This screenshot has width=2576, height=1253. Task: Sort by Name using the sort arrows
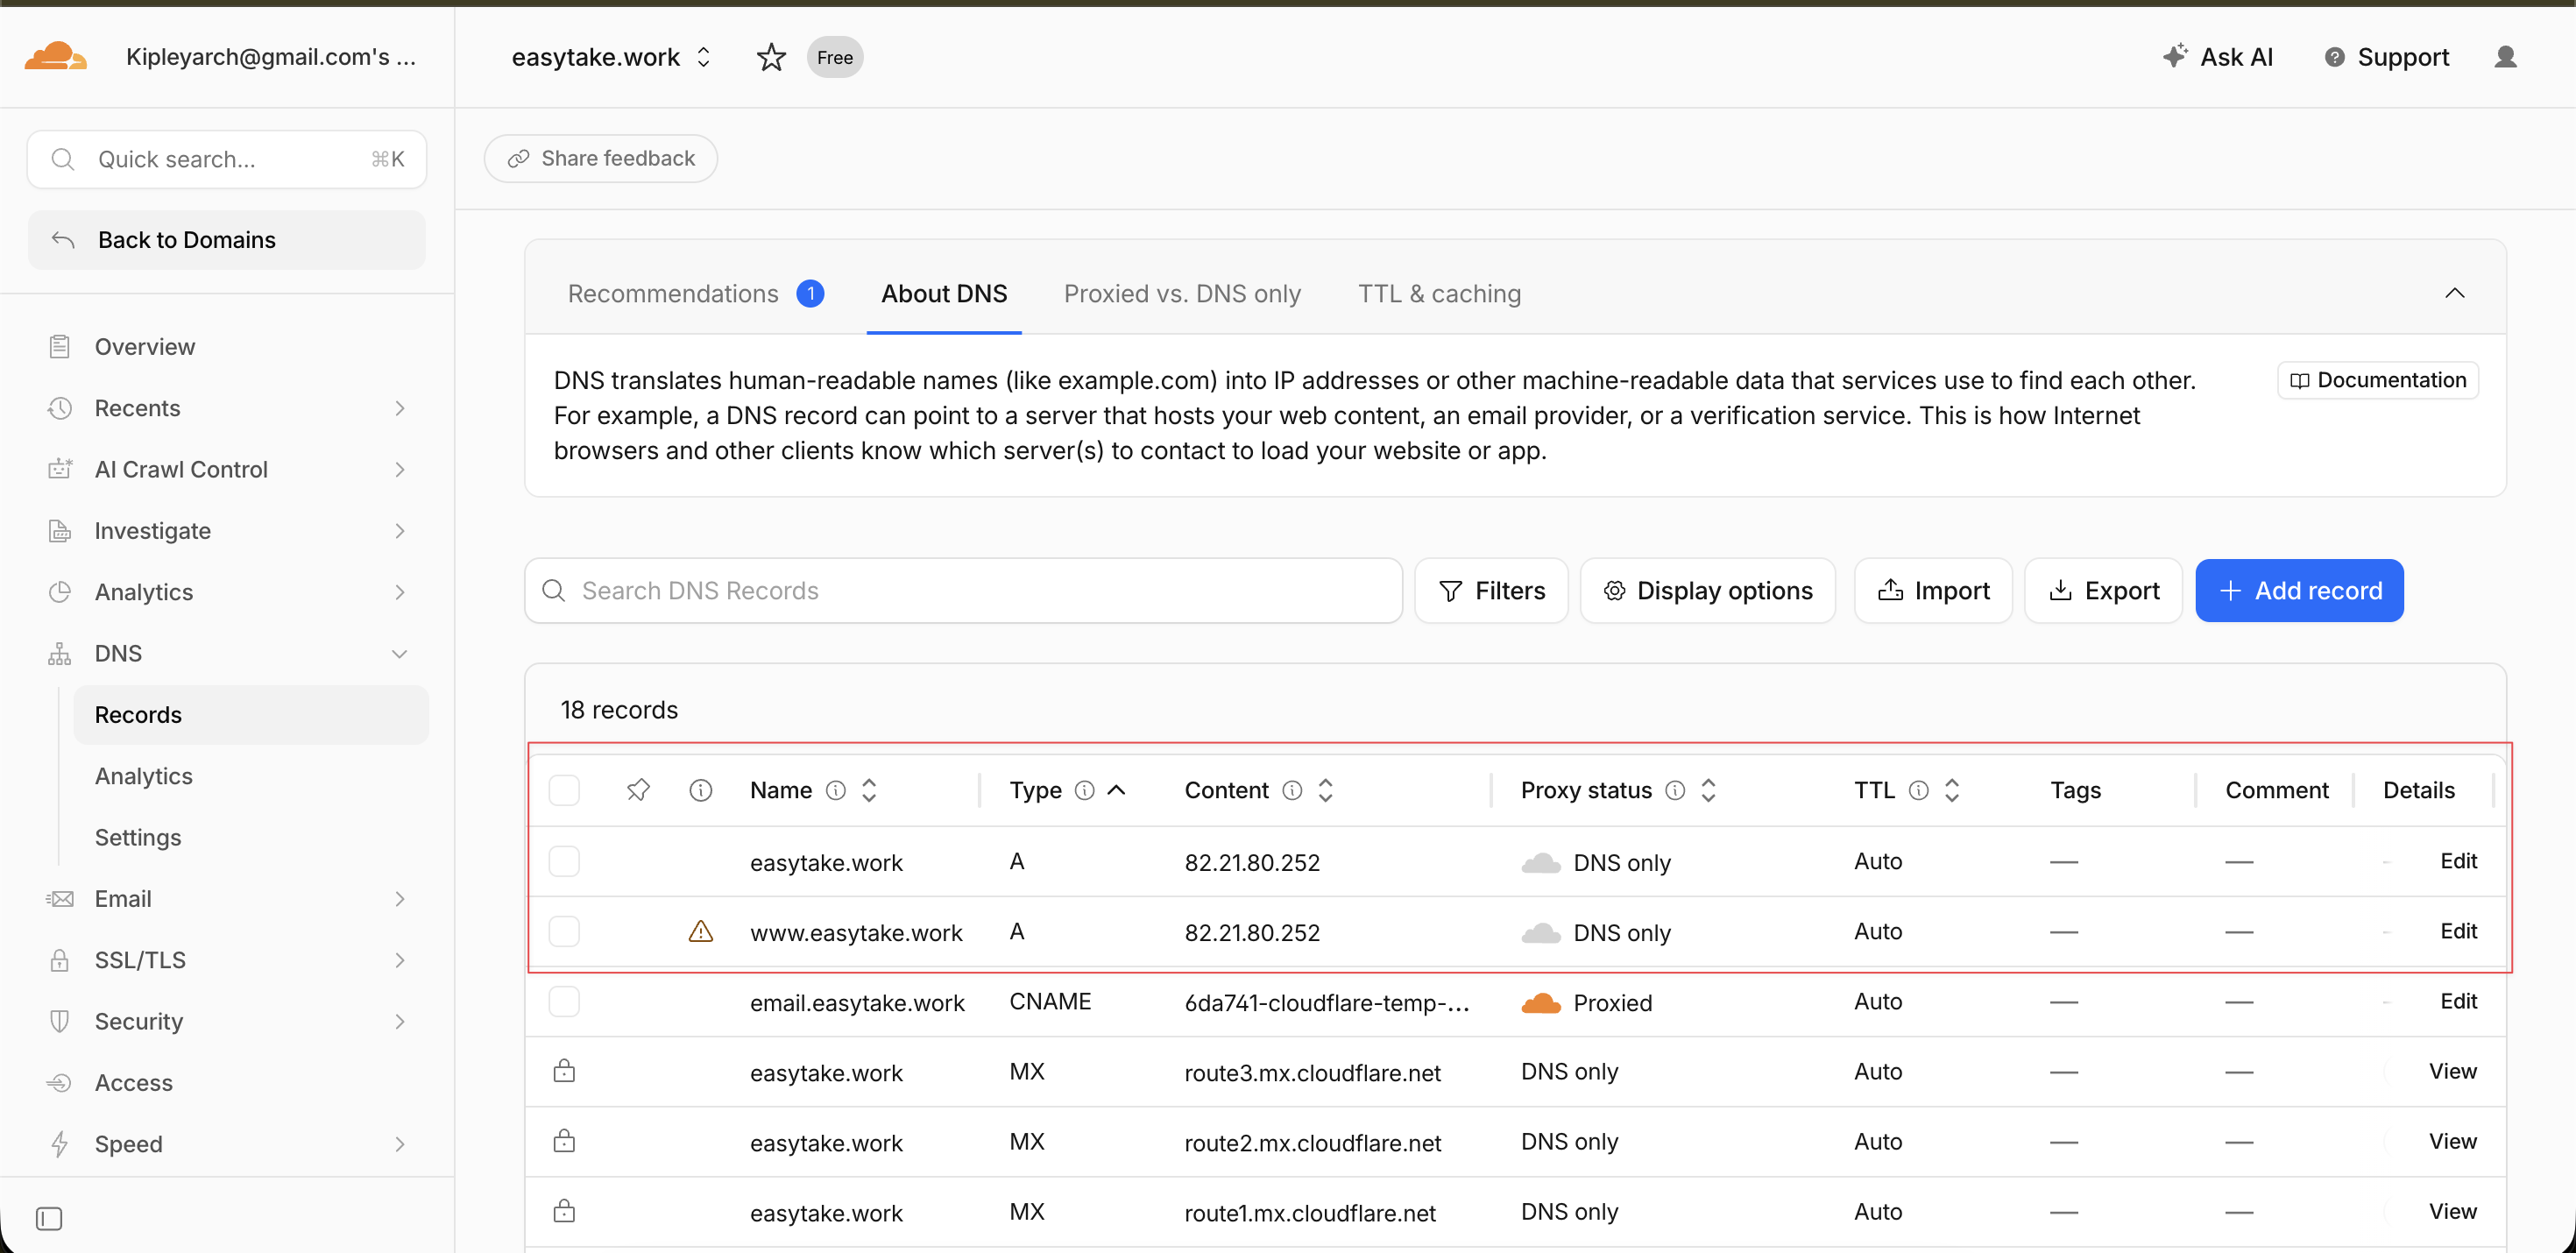pos(869,790)
